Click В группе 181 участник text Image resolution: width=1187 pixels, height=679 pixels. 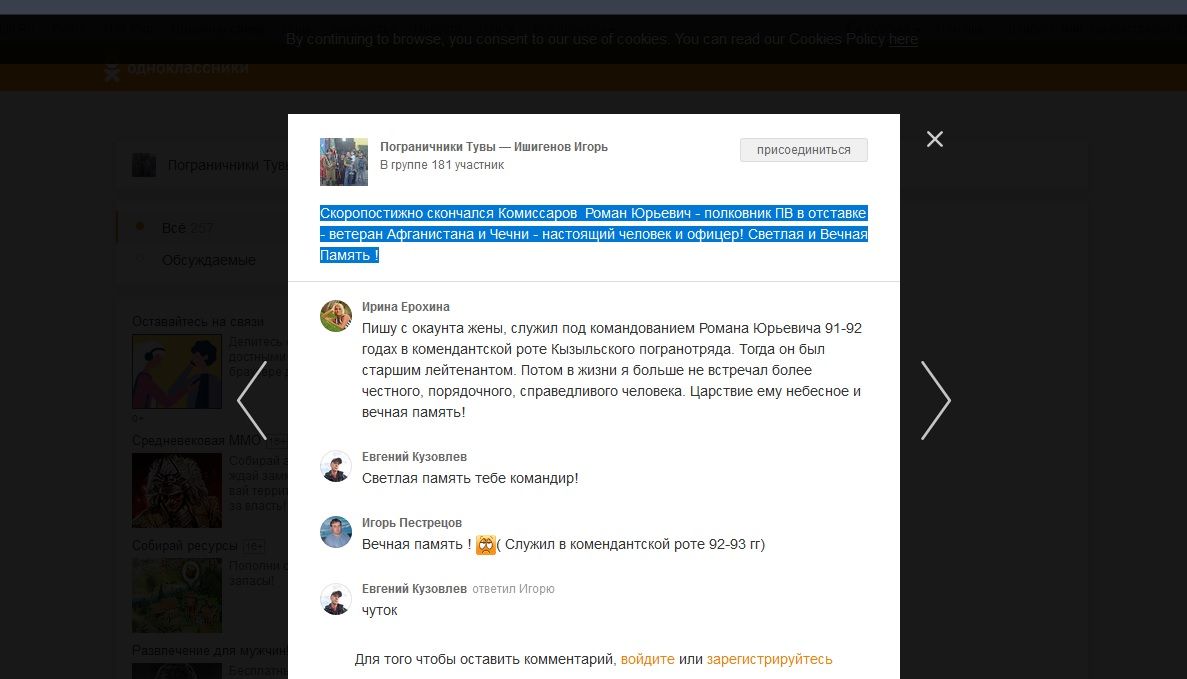[x=442, y=165]
